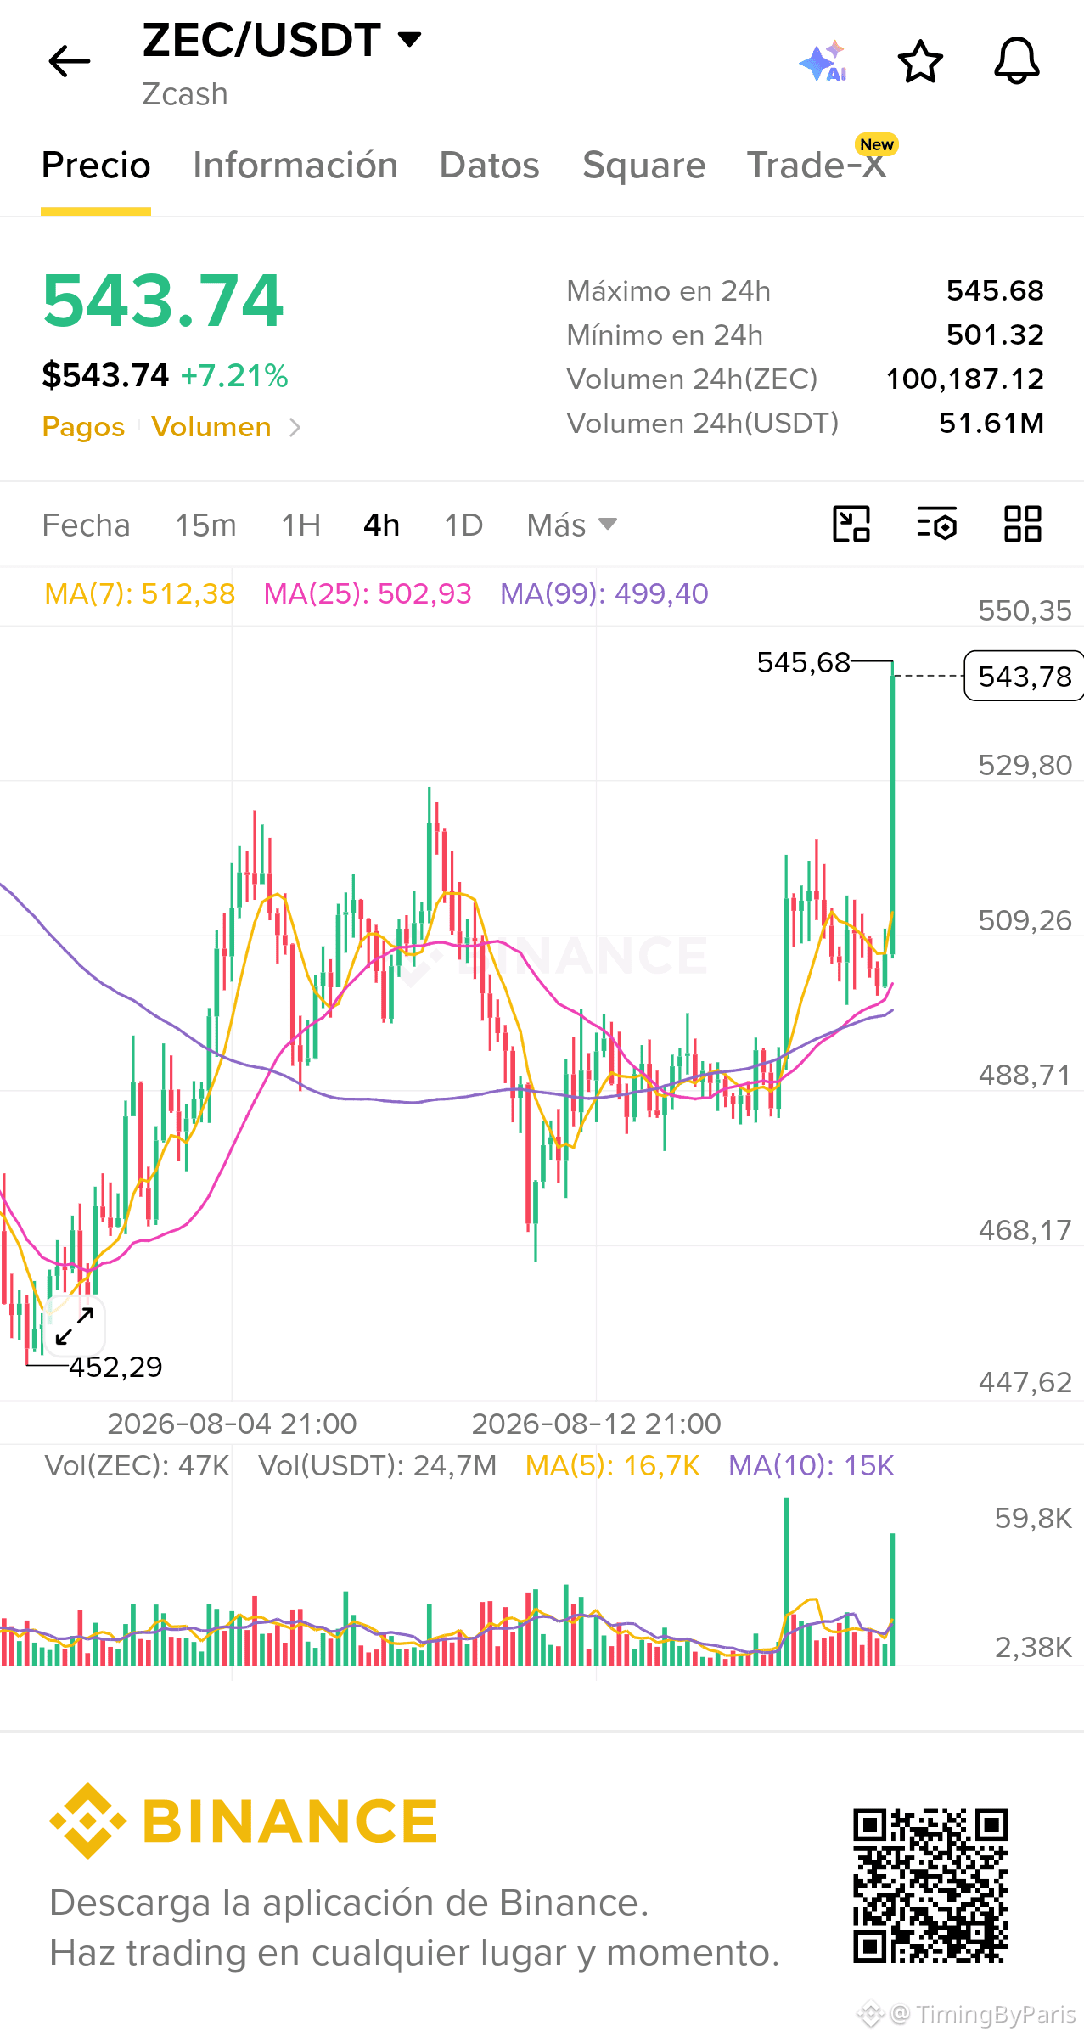Image resolution: width=1084 pixels, height=2039 pixels.
Task: Tap the 2026-08-04 21:00 date label
Action: [232, 1423]
